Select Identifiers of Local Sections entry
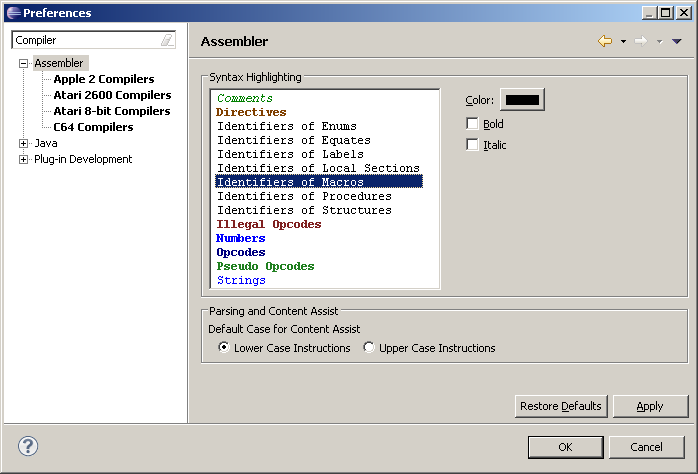This screenshot has width=698, height=474. [318, 168]
